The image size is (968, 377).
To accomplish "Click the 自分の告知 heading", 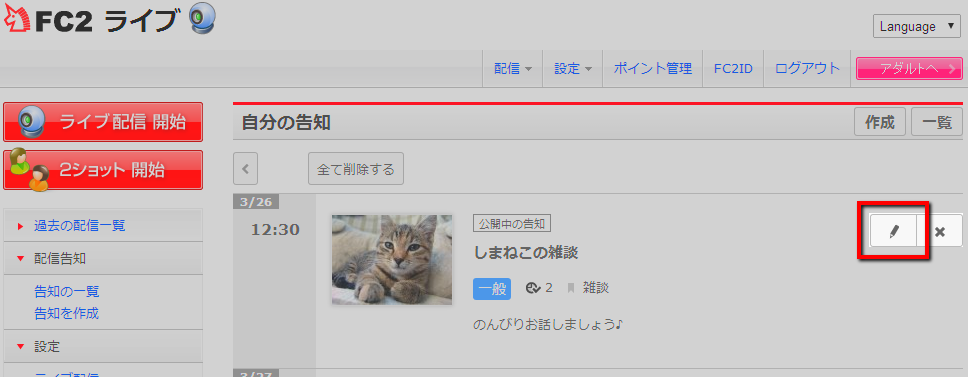I will (286, 122).
